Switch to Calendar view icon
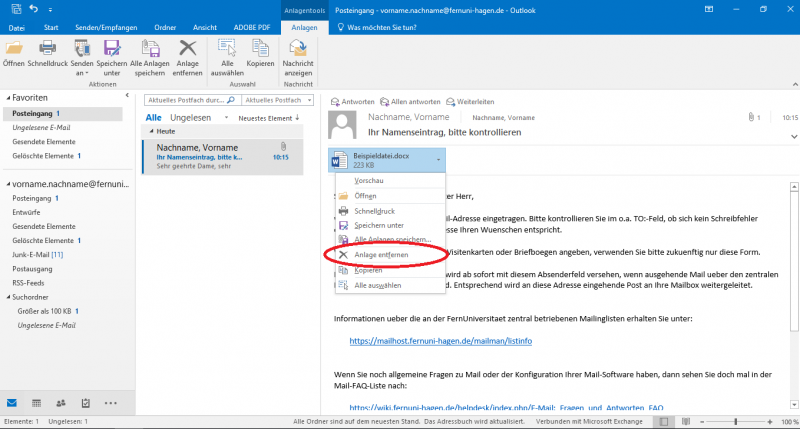Image resolution: width=800 pixels, height=429 pixels. click(x=36, y=403)
